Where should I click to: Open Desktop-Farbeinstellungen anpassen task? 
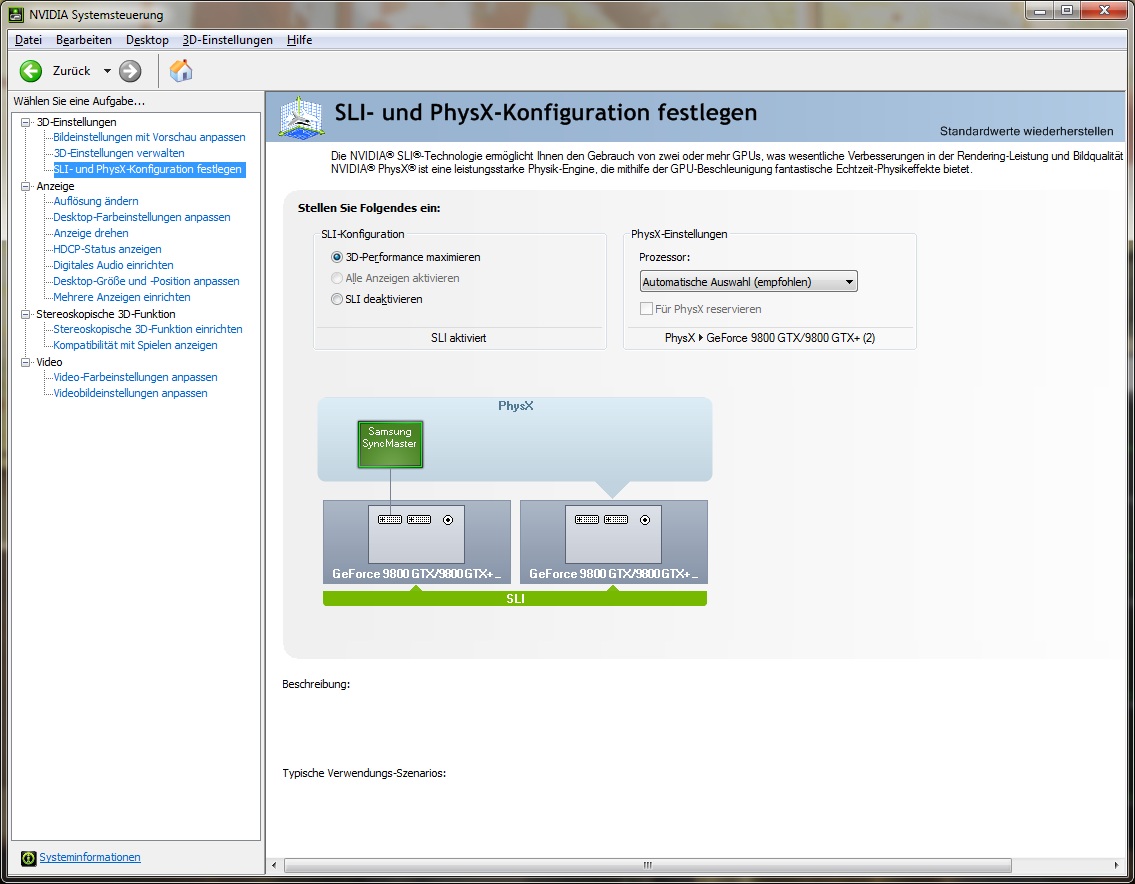tap(142, 217)
